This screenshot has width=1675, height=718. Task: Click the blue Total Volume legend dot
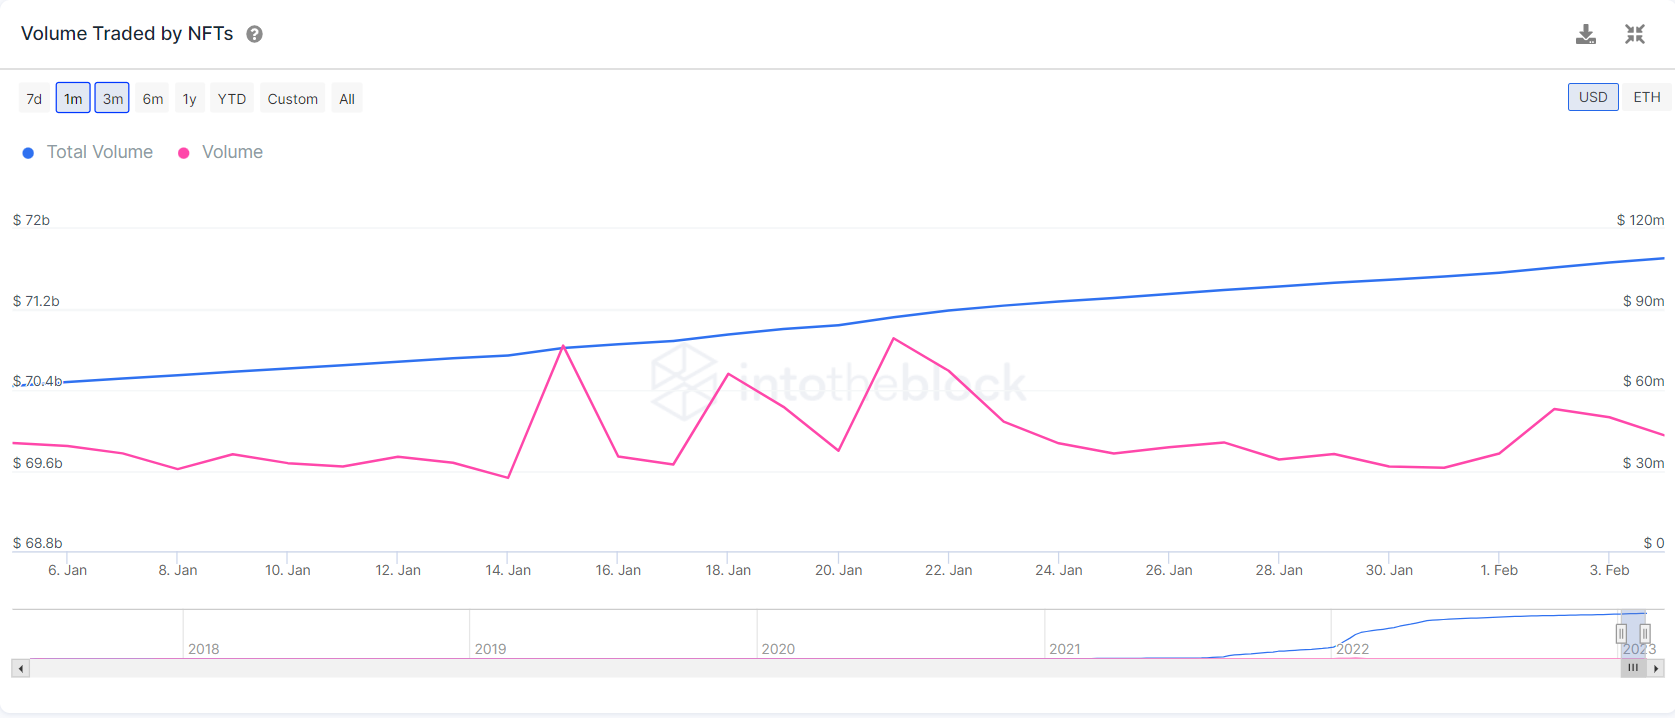(x=28, y=153)
